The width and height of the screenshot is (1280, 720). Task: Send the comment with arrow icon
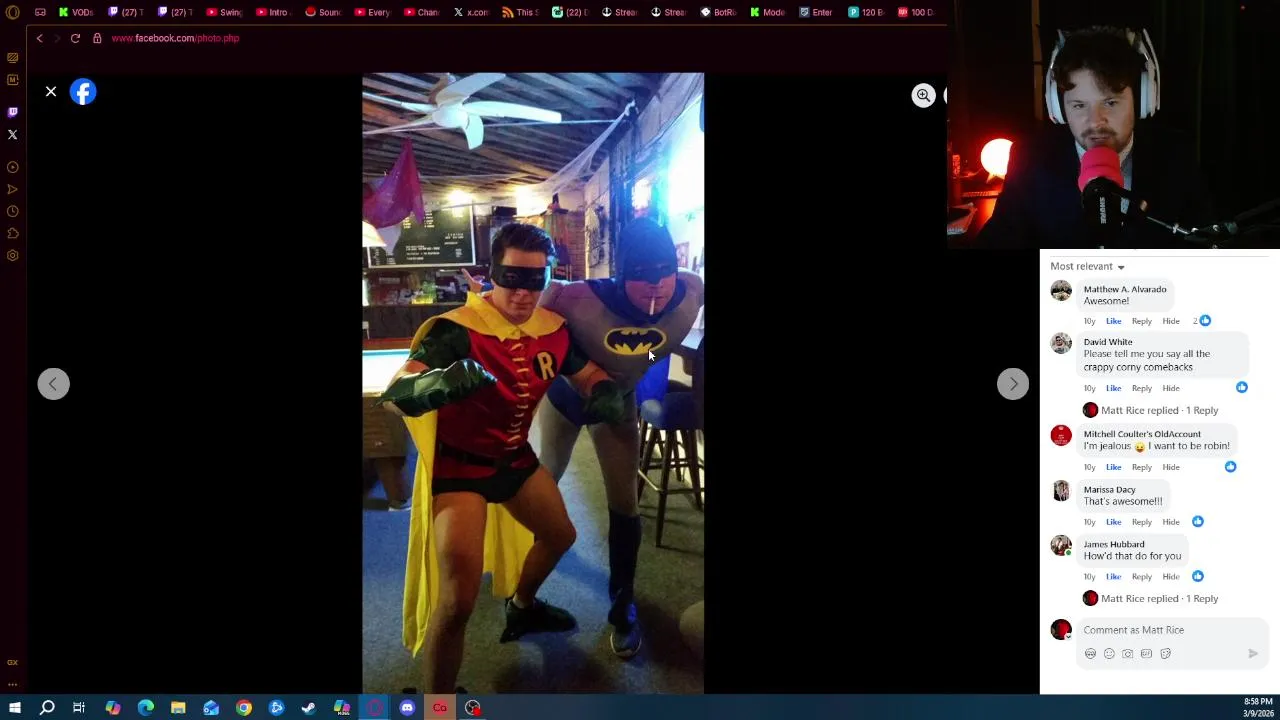pyautogui.click(x=1253, y=654)
